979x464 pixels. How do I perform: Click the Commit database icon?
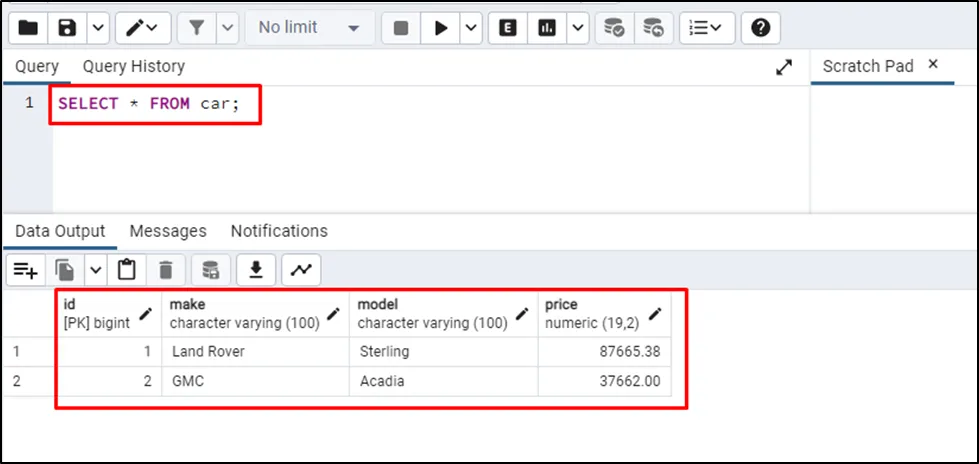pos(615,28)
